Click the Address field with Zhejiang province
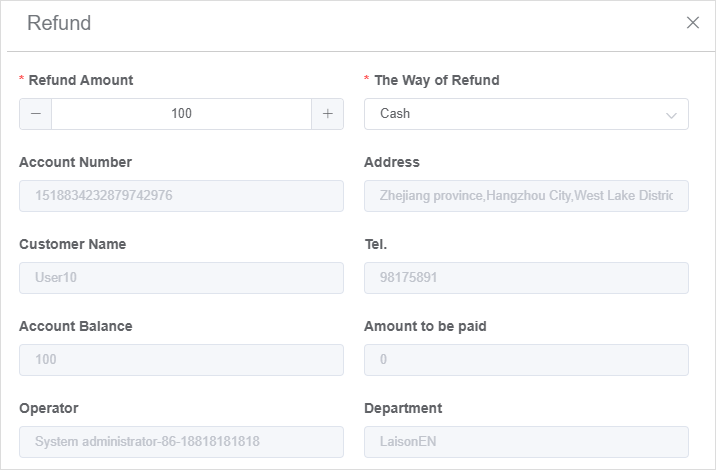Image resolution: width=716 pixels, height=470 pixels. [x=526, y=196]
